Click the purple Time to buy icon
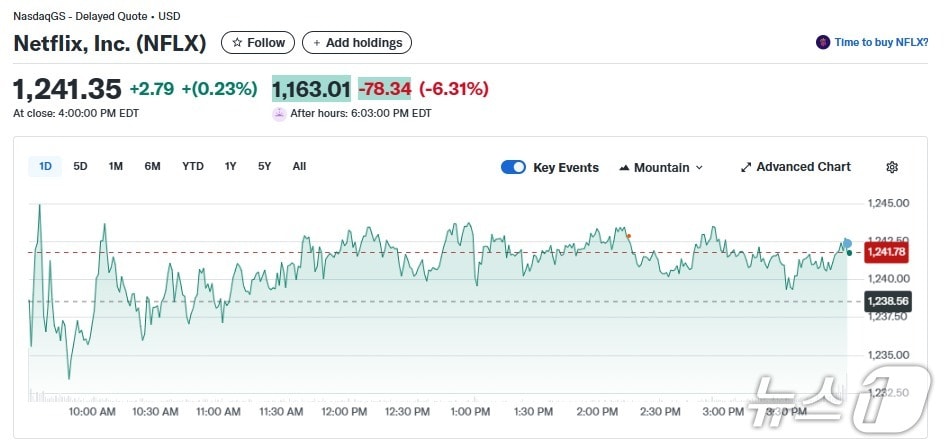Viewport: 945px width, 447px height. click(x=823, y=42)
